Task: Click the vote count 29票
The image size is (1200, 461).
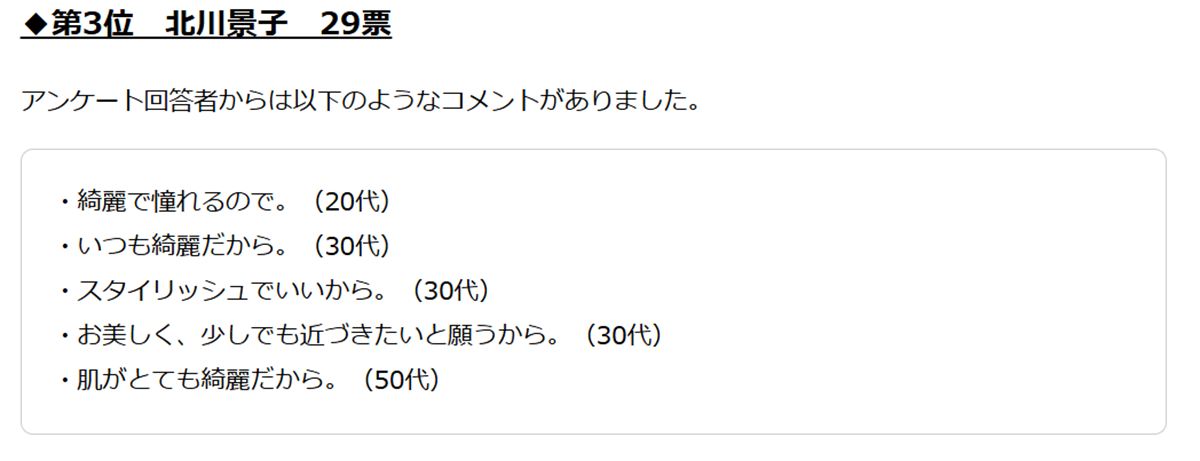Action: (x=356, y=24)
